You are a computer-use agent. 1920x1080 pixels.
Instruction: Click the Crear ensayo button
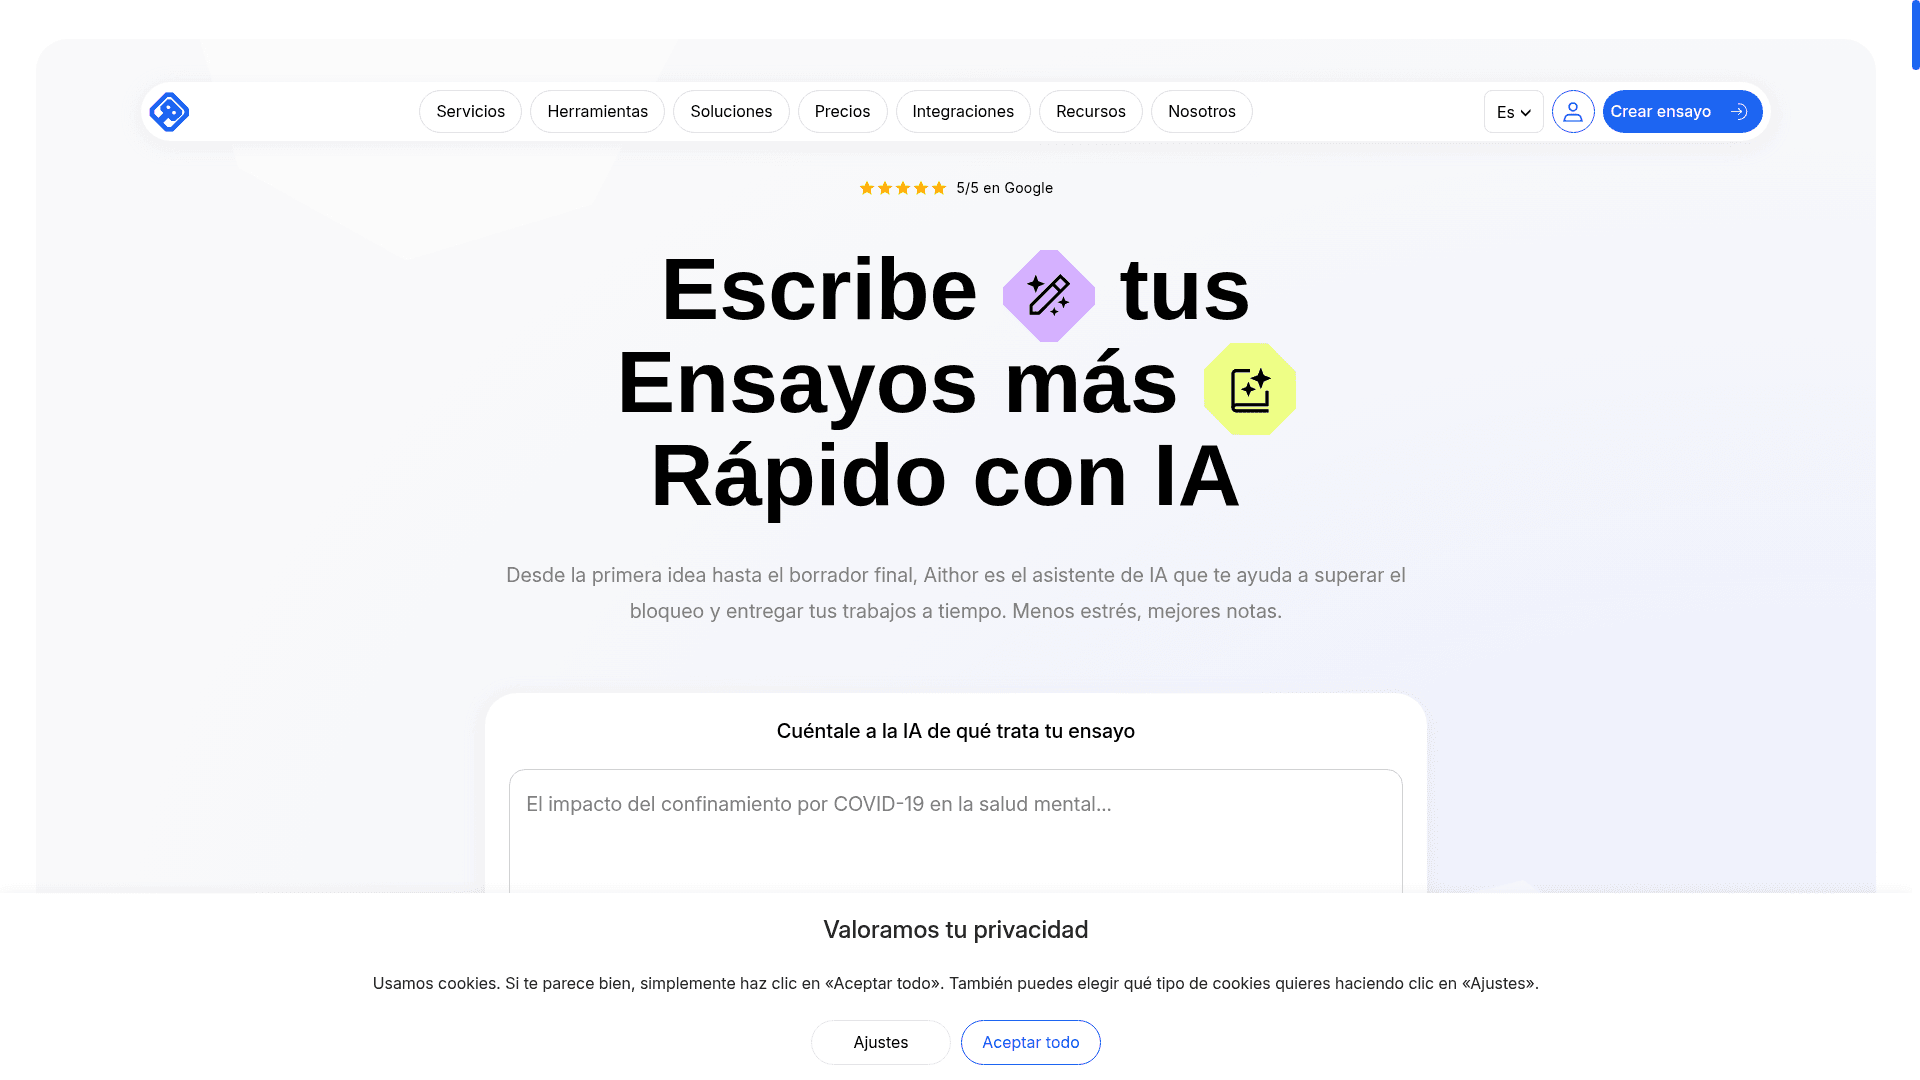(1682, 112)
